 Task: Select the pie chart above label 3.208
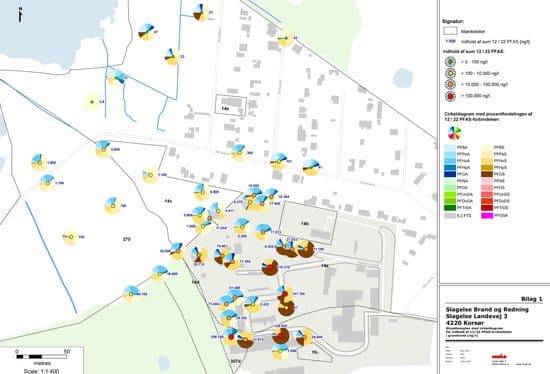[x=241, y=226]
